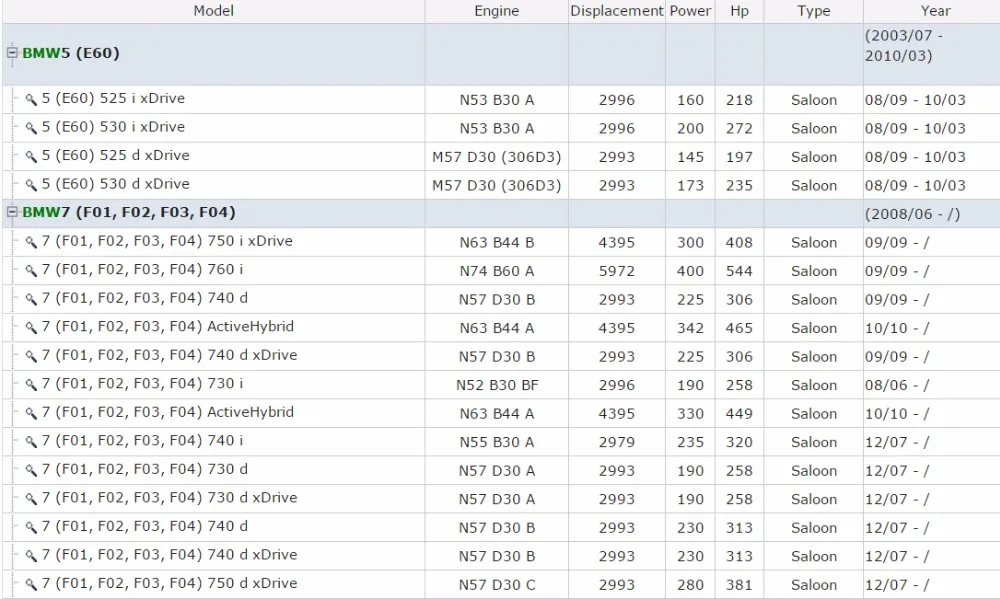The width and height of the screenshot is (1000, 599).
Task: Open the model name 7 (F01, F02, F03, F04) 730 i
Action: click(142, 384)
